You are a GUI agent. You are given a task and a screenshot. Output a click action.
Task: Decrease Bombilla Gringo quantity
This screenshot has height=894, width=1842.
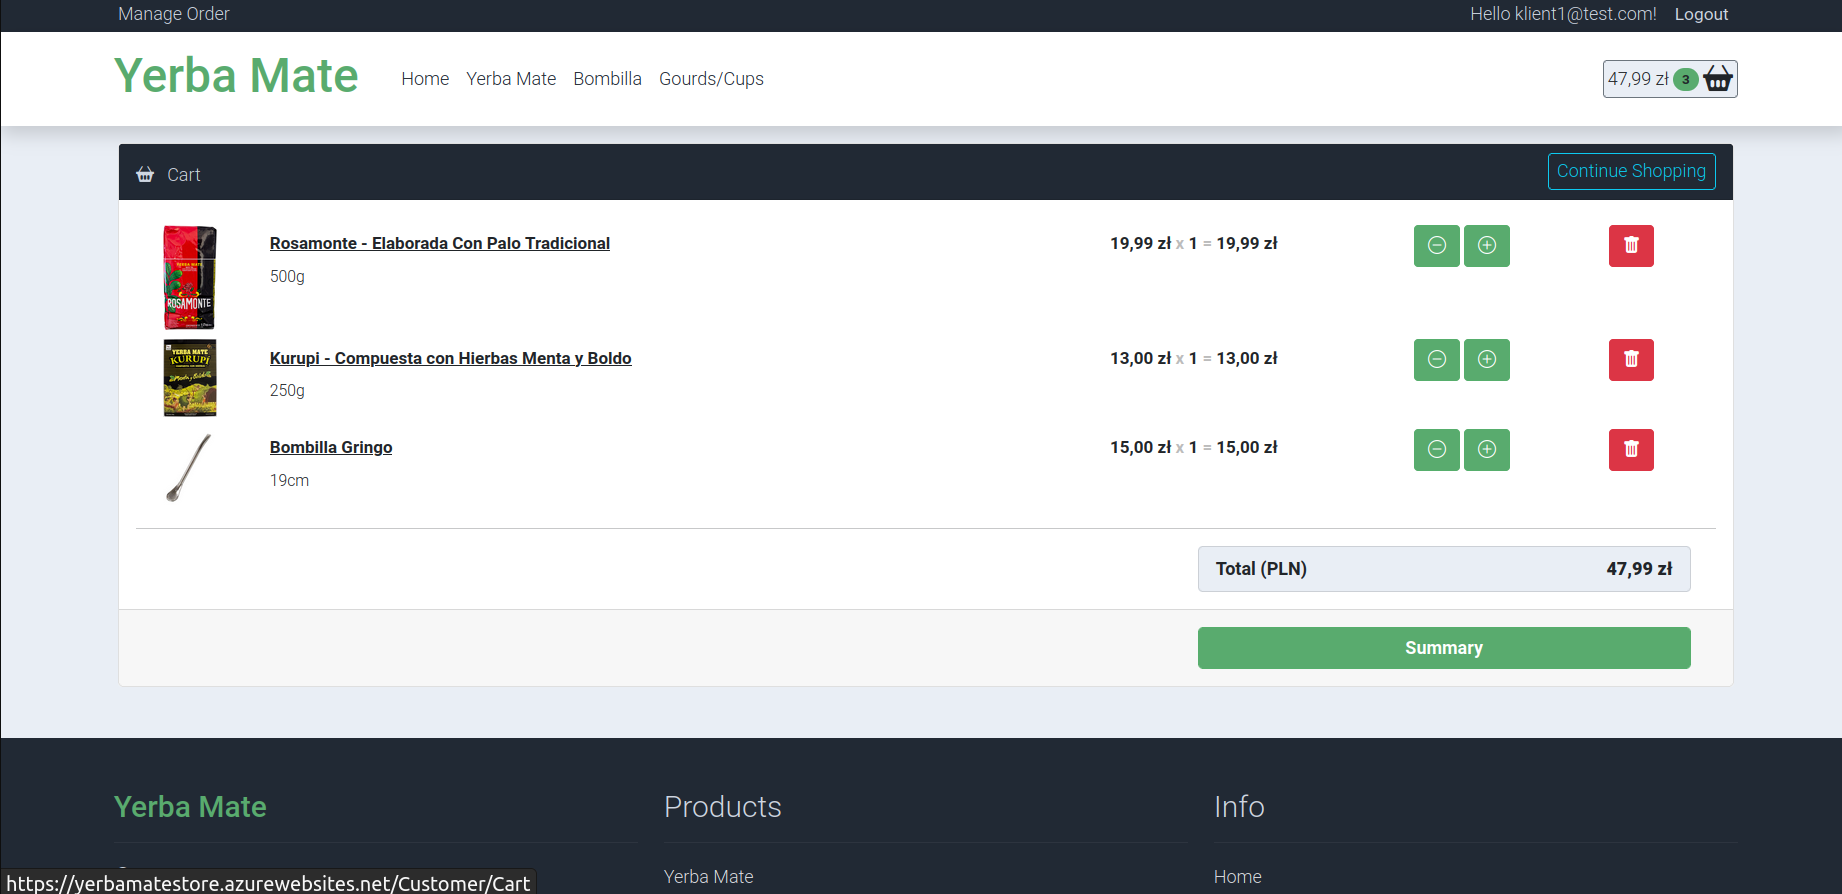click(1436, 450)
